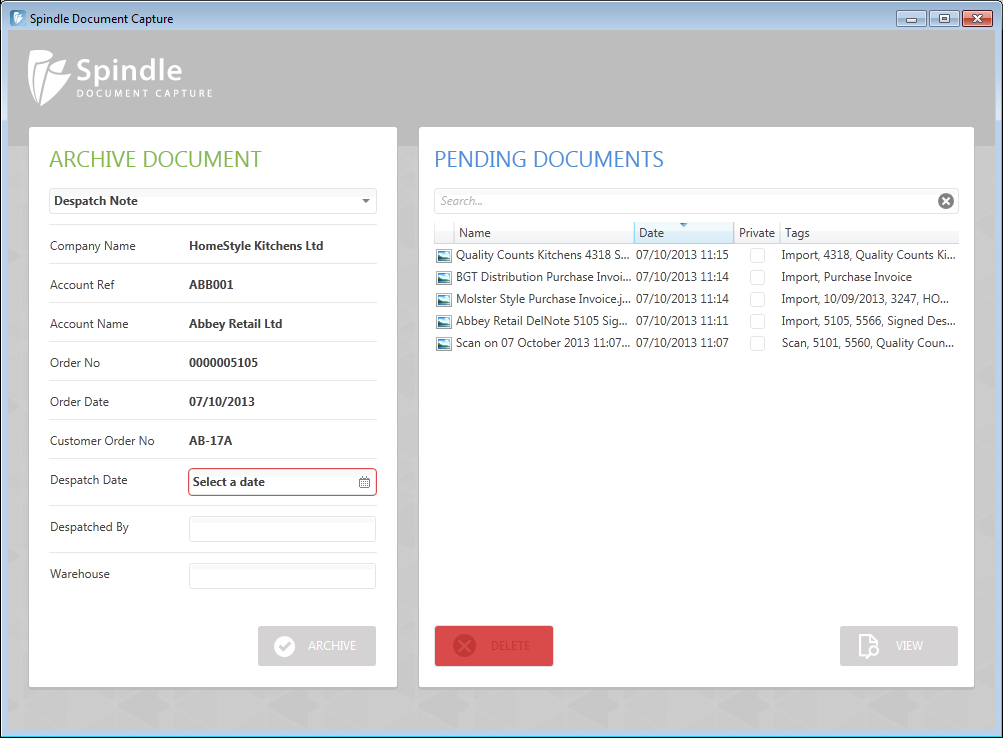
Task: Click the Despatched By input field
Action: 282,529
